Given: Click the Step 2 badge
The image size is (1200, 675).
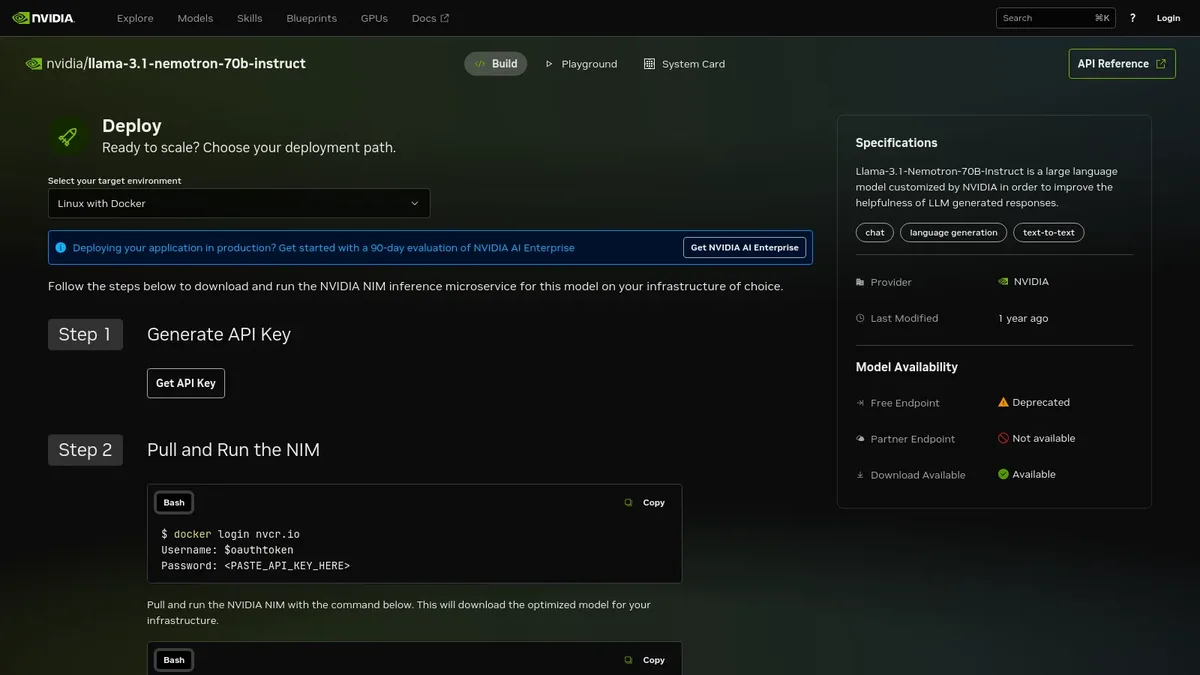Looking at the screenshot, I should point(85,450).
